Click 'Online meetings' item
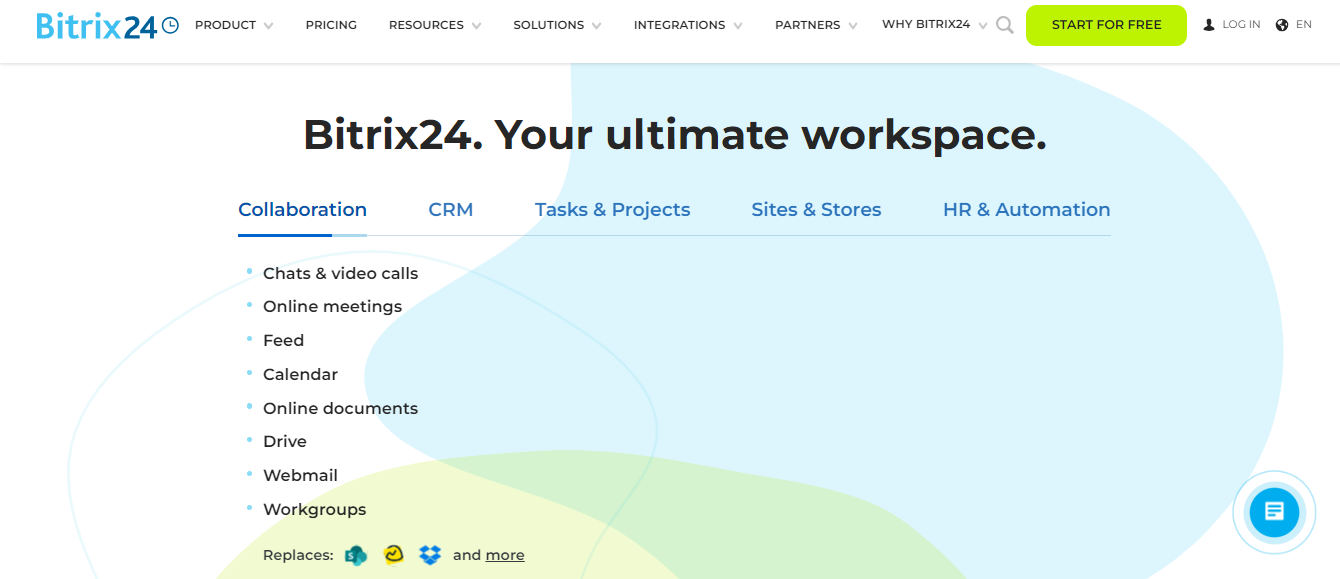The height and width of the screenshot is (579, 1340). pyautogui.click(x=332, y=307)
